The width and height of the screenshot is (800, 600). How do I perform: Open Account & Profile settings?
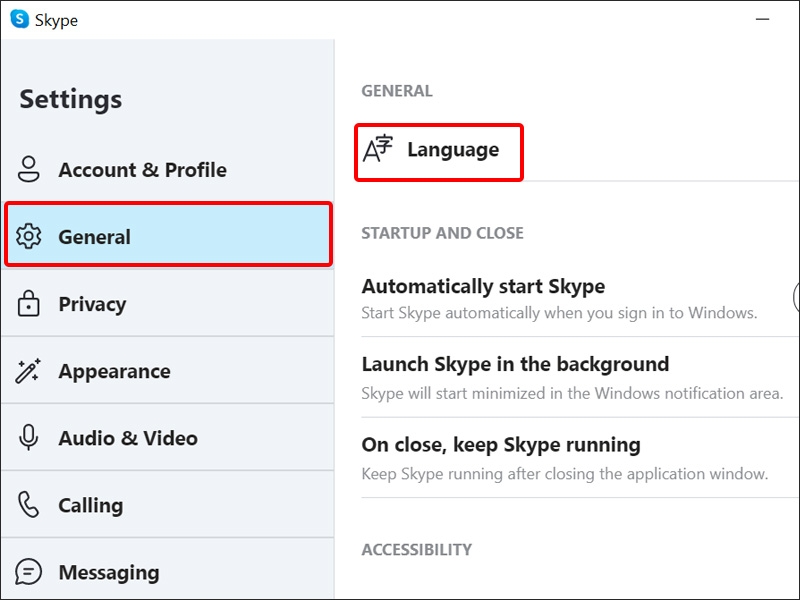(168, 169)
